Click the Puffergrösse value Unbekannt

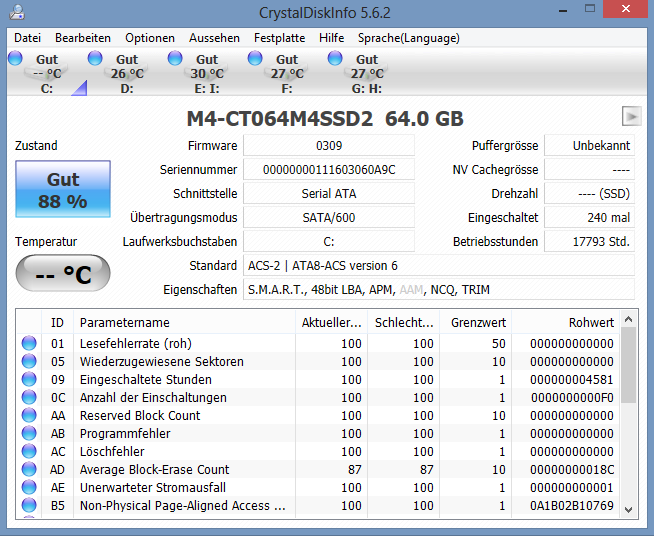click(589, 146)
